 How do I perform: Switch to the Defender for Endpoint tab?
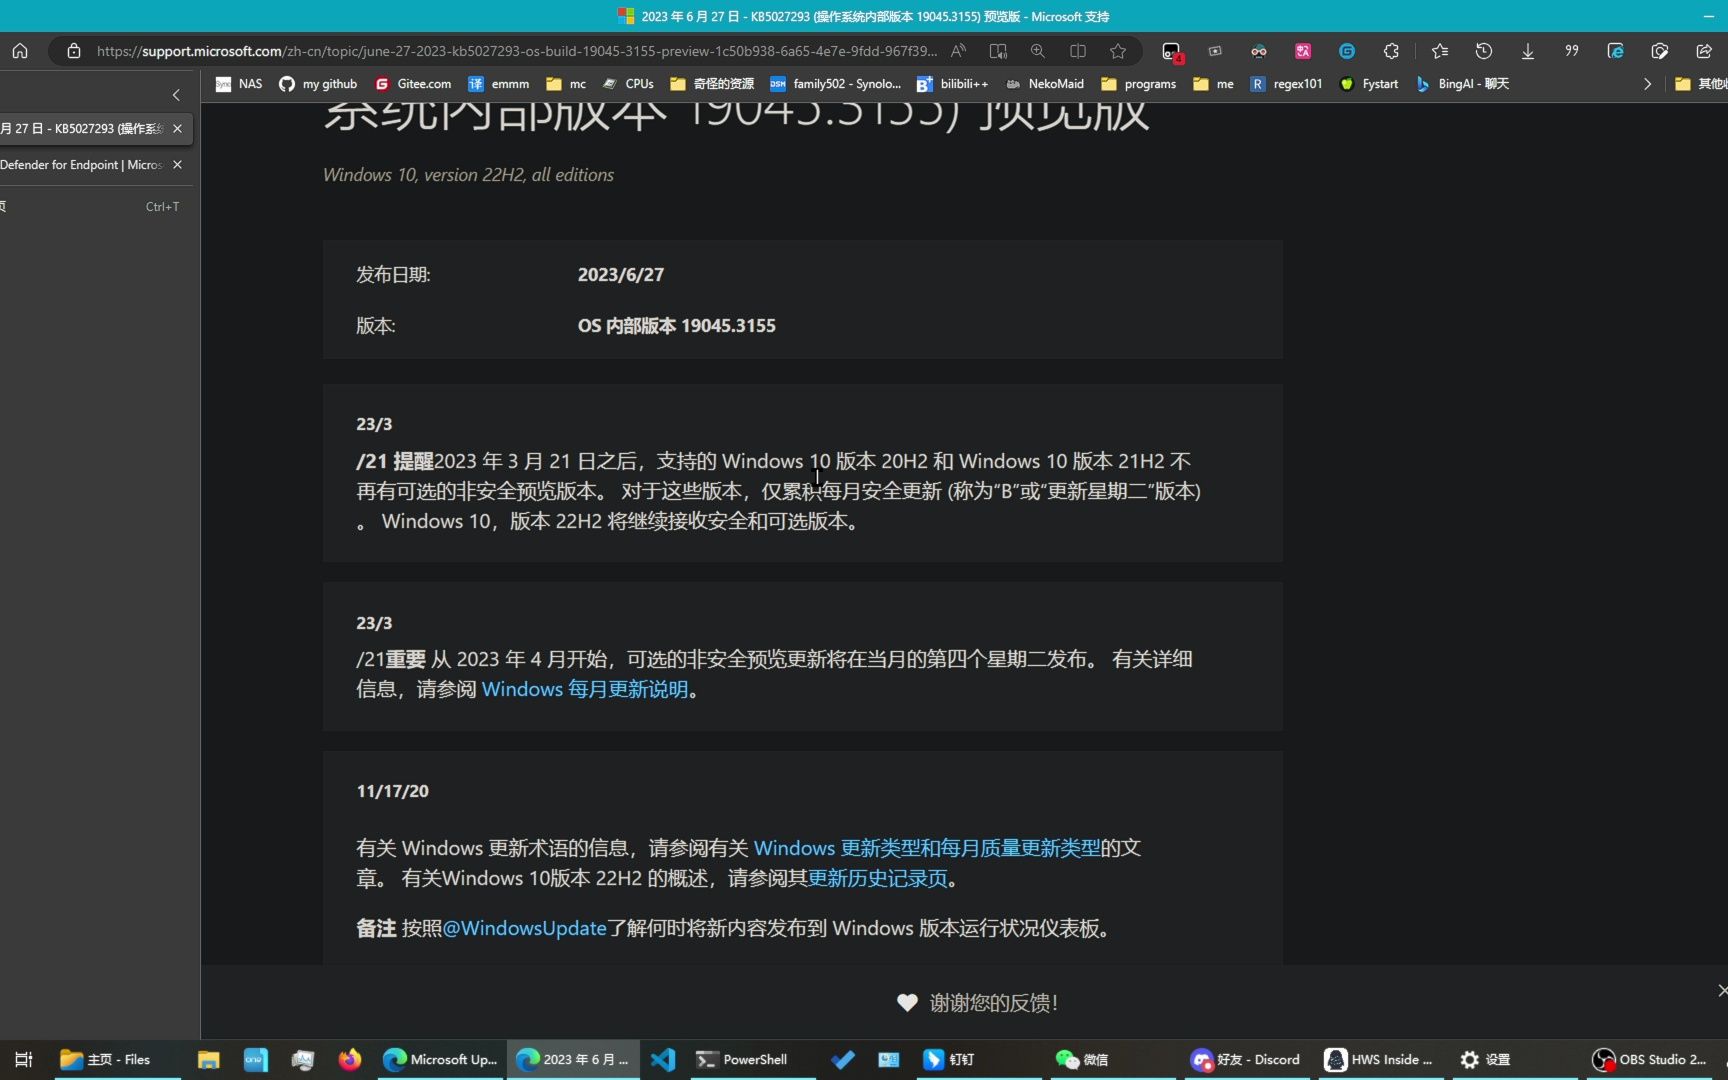pyautogui.click(x=81, y=165)
